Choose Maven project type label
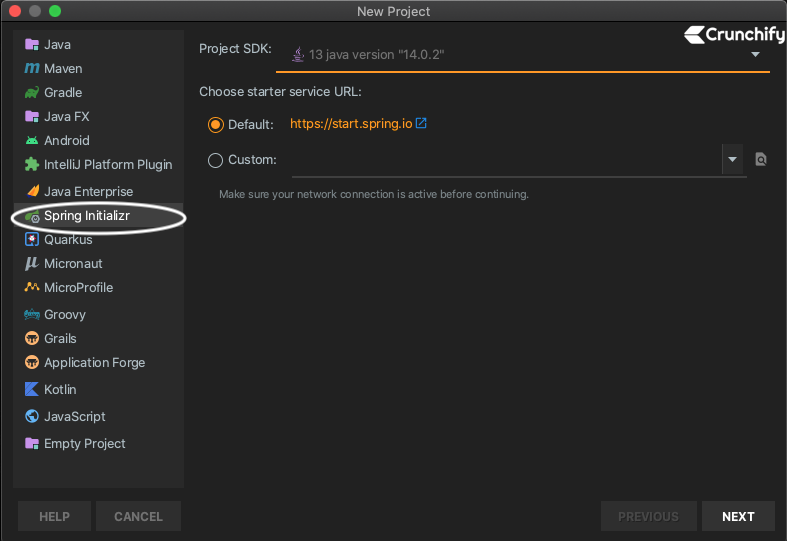 coord(63,68)
